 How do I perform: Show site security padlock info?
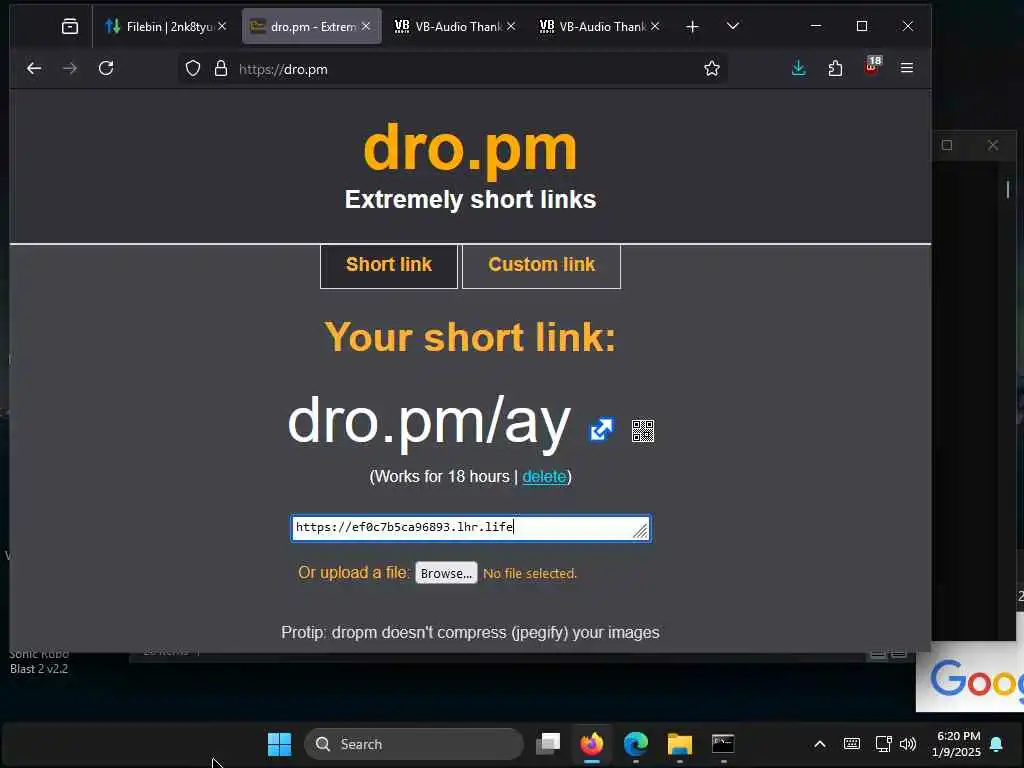221,69
